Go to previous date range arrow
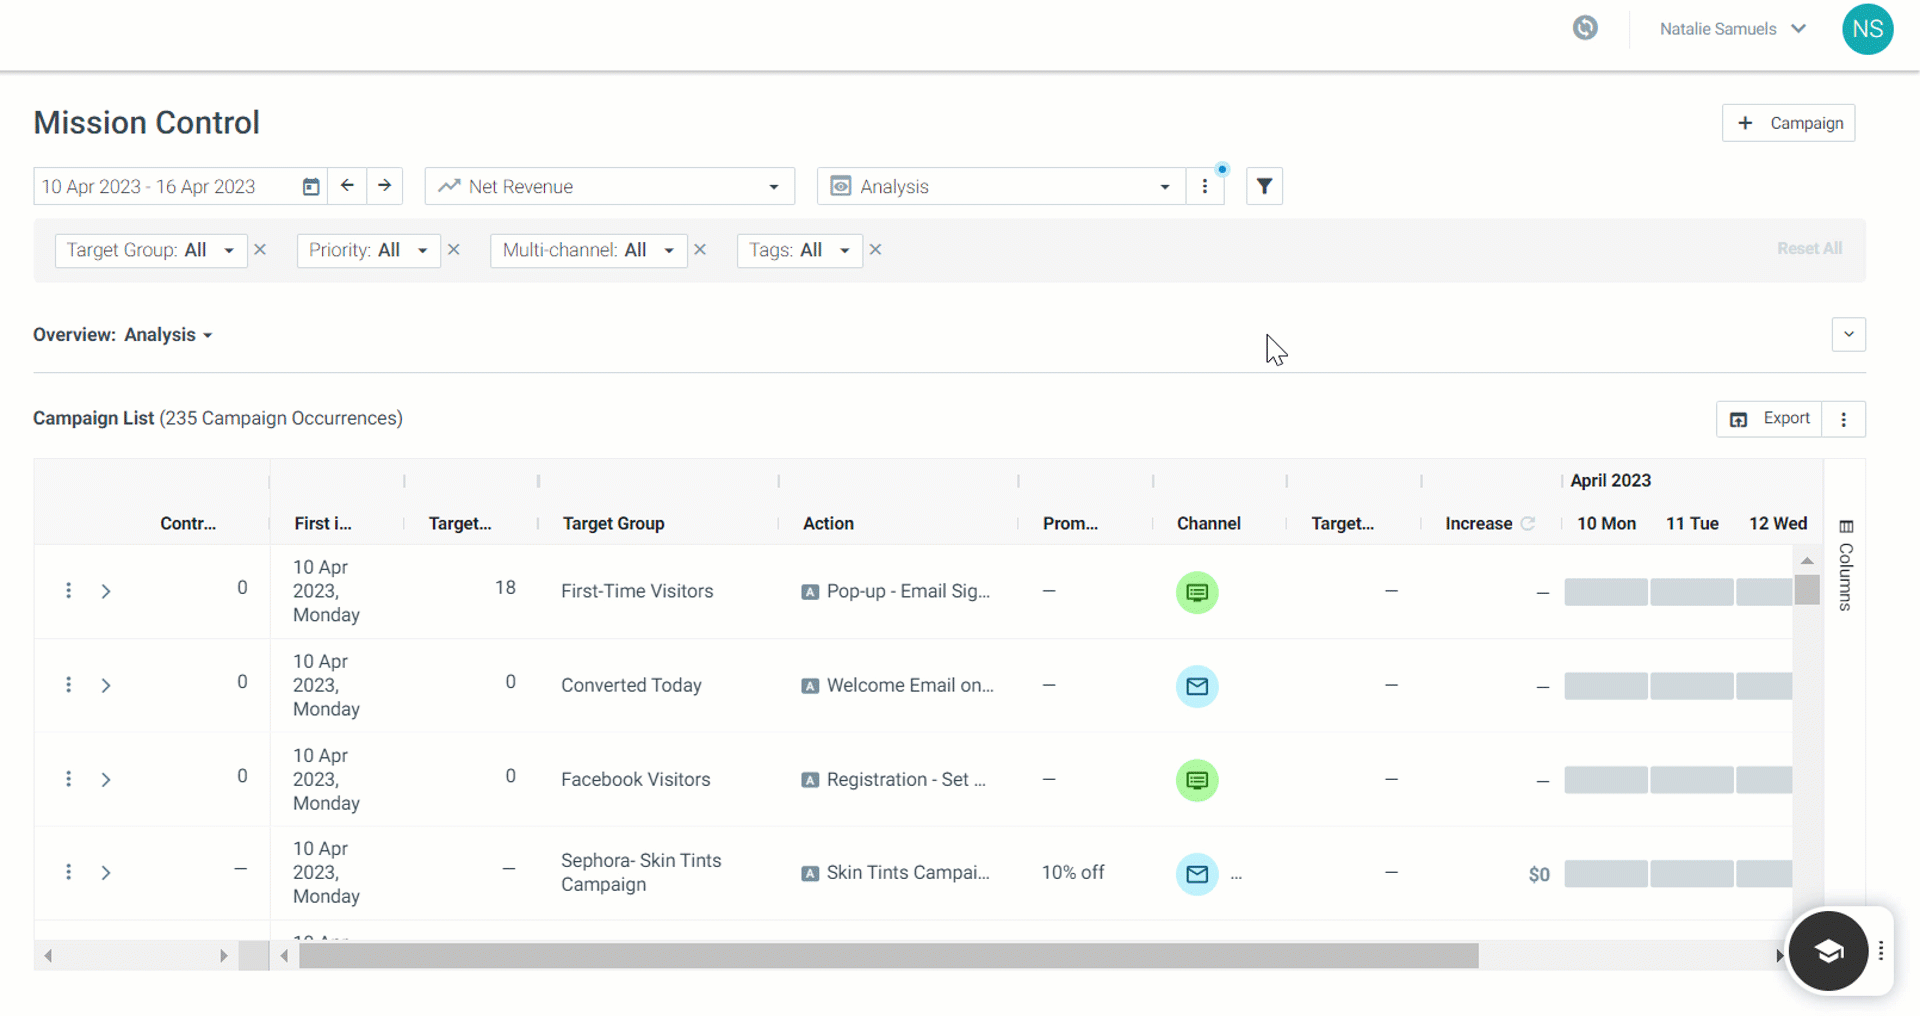Viewport: 1920px width, 1016px height. [x=347, y=186]
